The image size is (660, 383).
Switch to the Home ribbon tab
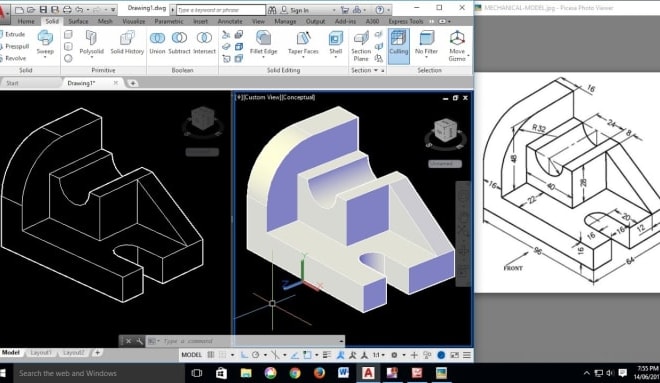click(x=26, y=21)
